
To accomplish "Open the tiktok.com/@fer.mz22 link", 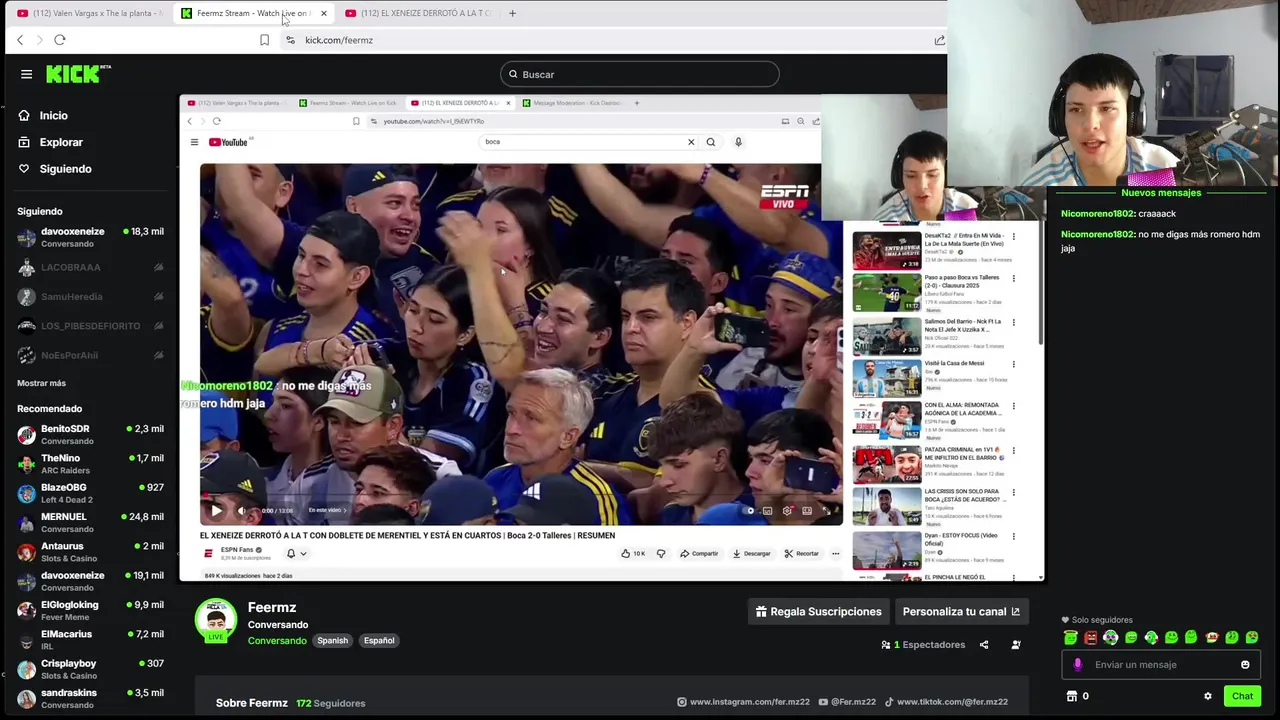I will tap(946, 702).
